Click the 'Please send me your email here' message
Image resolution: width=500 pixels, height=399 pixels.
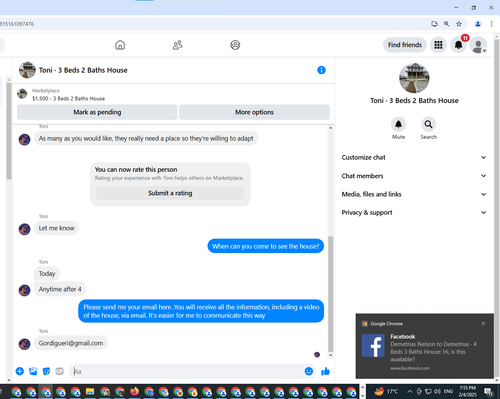(x=201, y=311)
